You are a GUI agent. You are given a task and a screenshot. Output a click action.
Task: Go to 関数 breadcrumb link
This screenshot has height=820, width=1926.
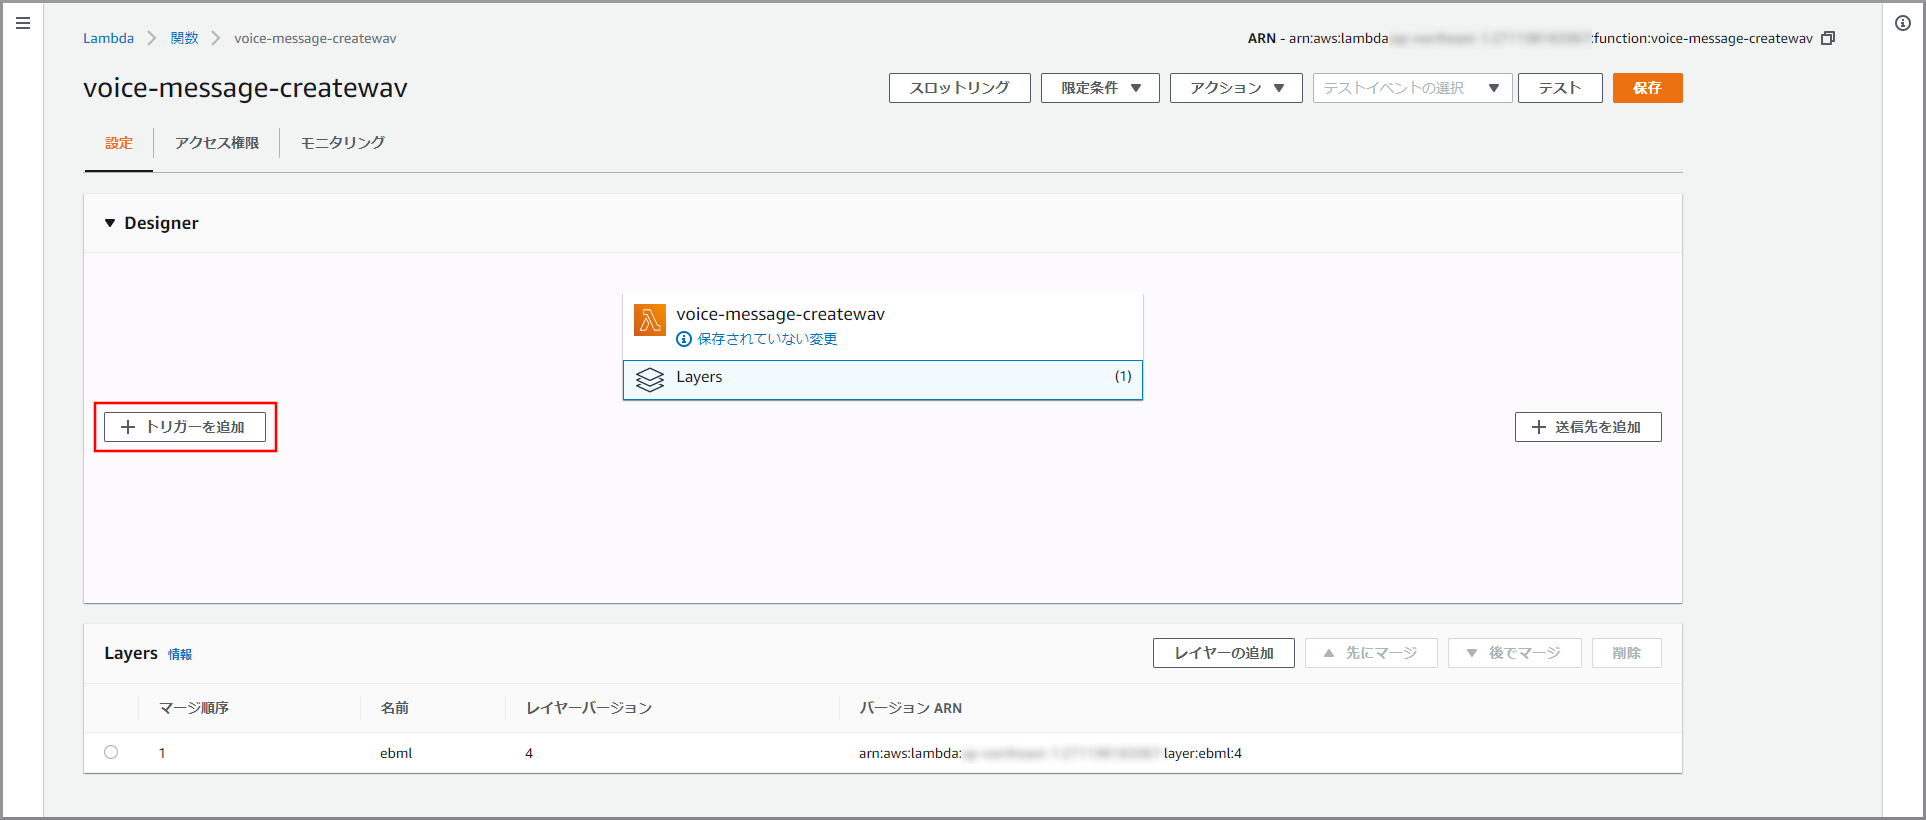coord(184,38)
